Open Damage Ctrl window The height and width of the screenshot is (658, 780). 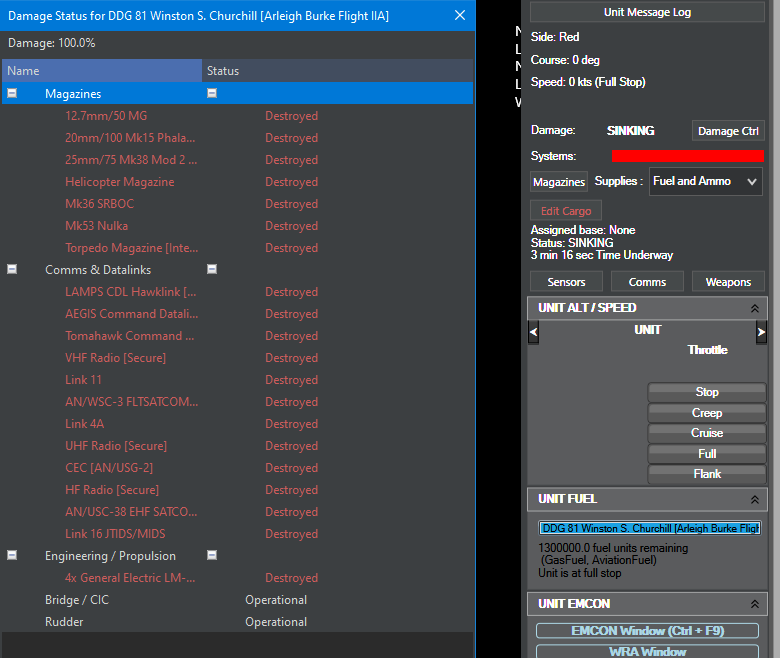pyautogui.click(x=728, y=131)
